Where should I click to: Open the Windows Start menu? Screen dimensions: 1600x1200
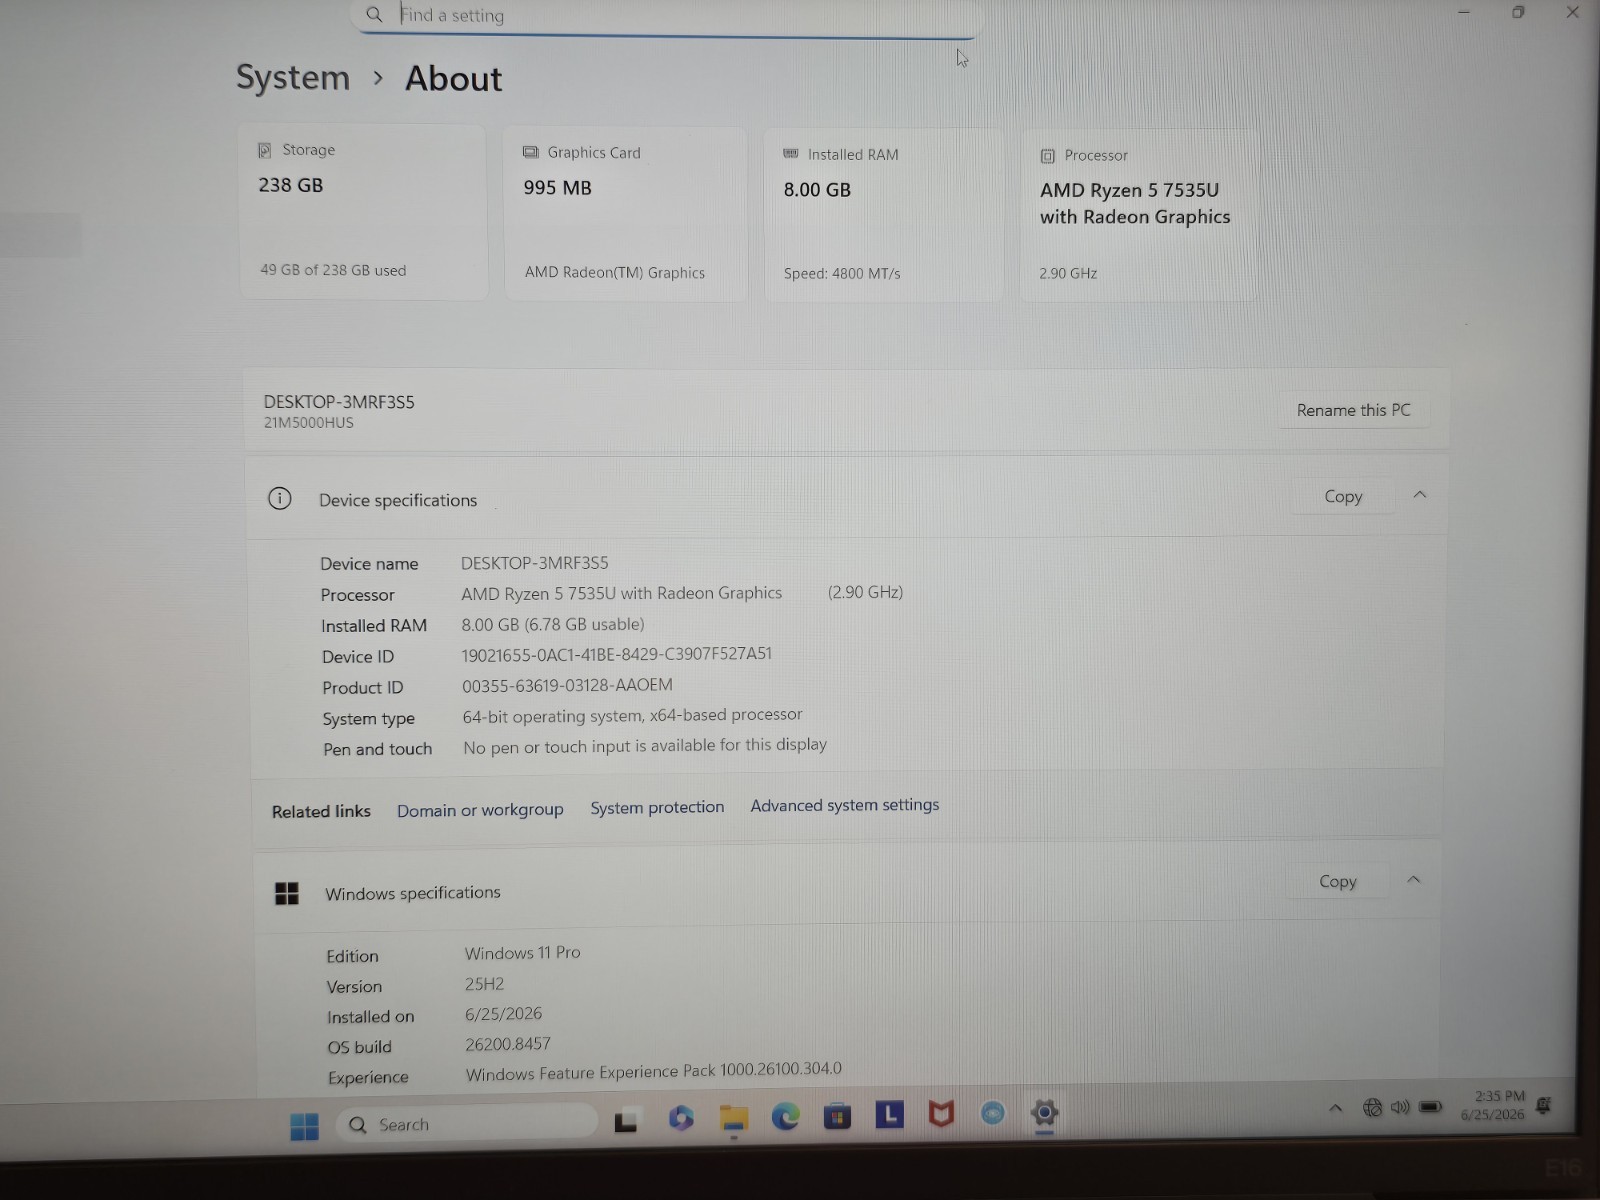(x=304, y=1127)
